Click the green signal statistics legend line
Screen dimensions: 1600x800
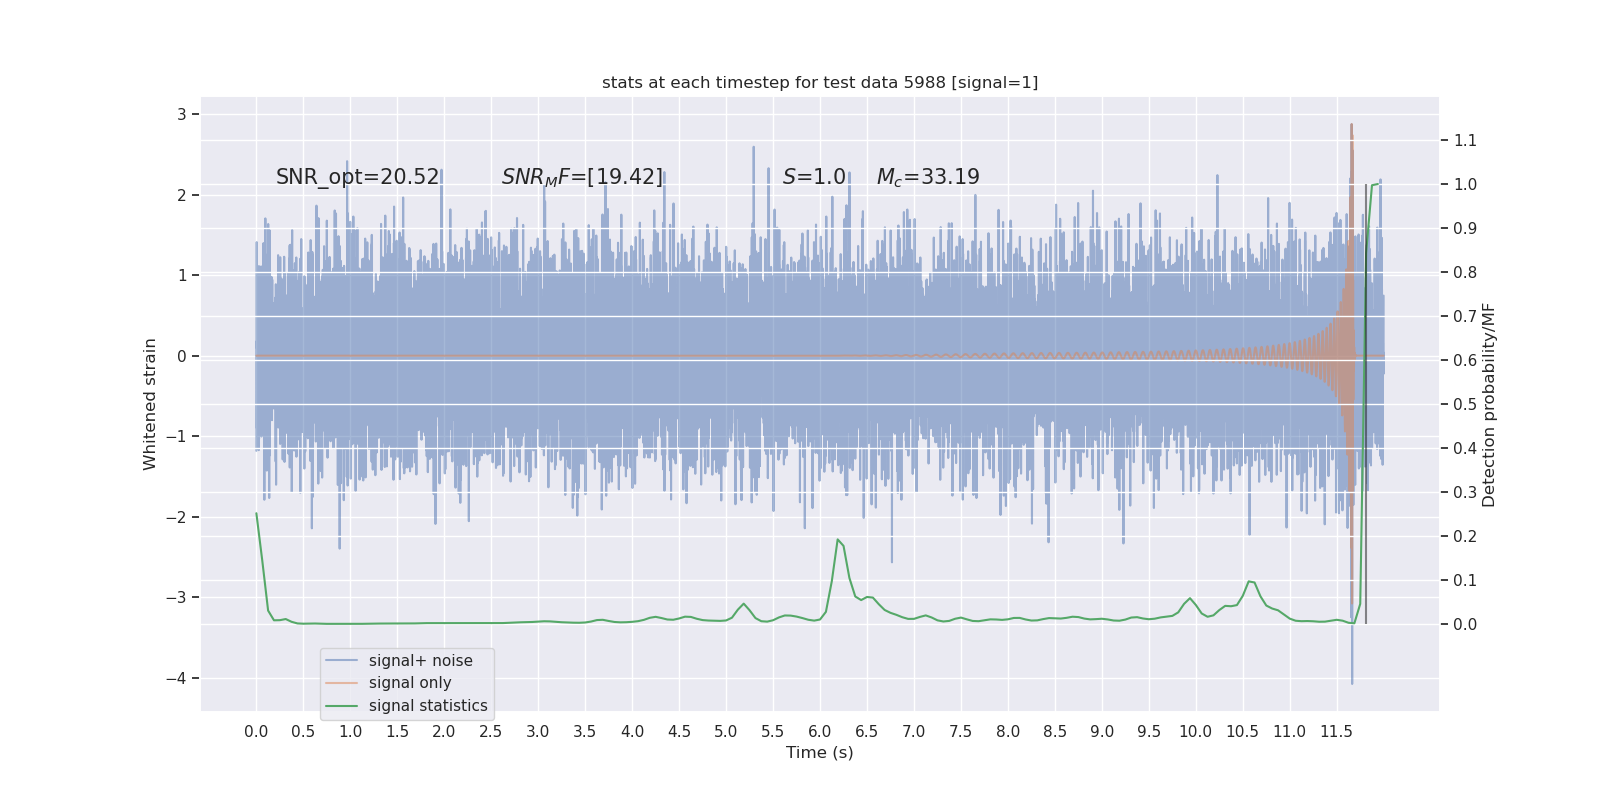(341, 706)
